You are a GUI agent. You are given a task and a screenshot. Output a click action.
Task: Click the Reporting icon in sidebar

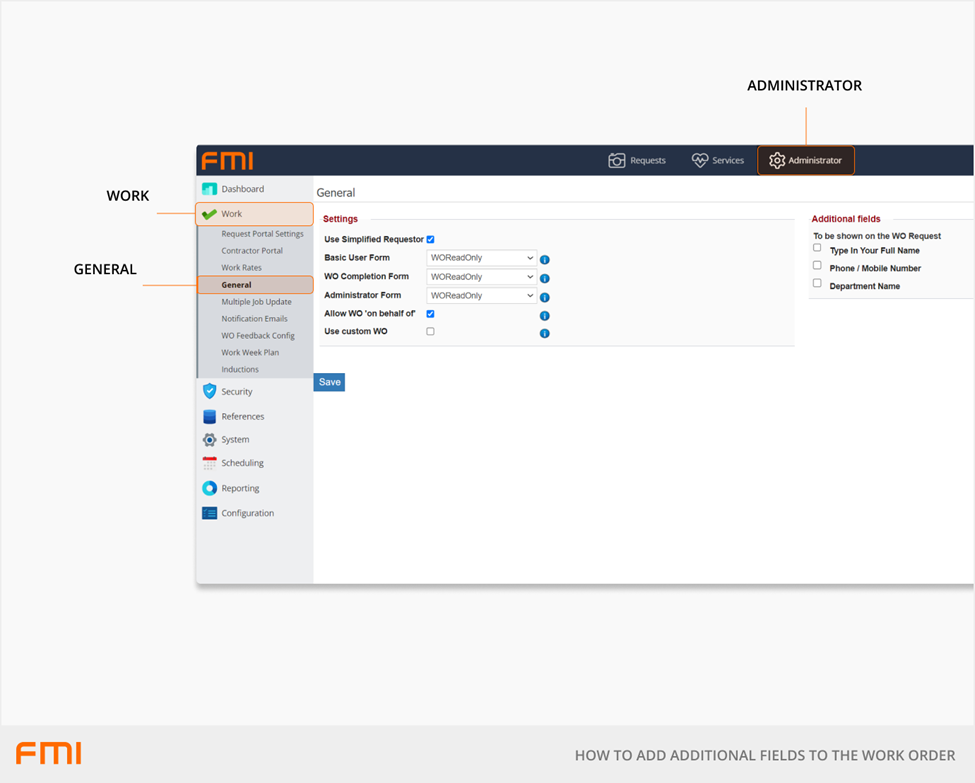click(x=209, y=489)
